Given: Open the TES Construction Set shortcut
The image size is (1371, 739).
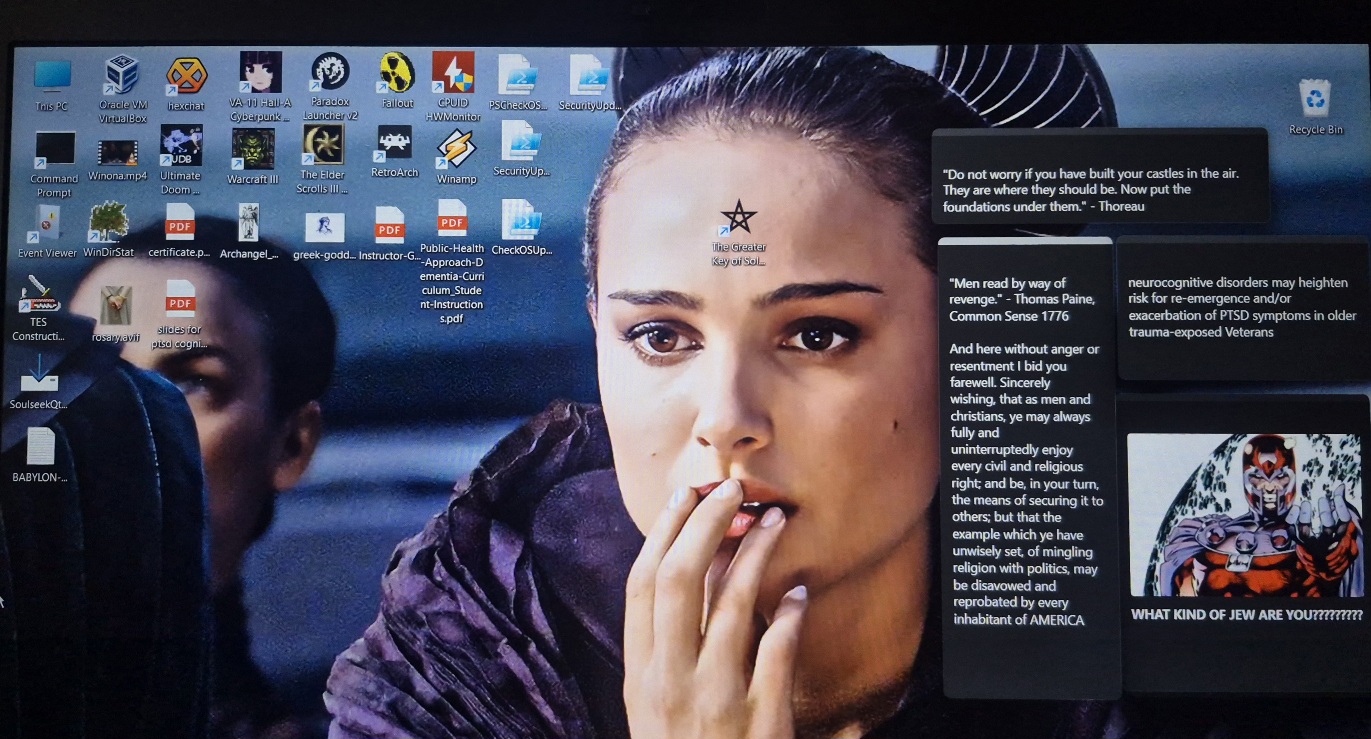Looking at the screenshot, I should coord(38,308).
